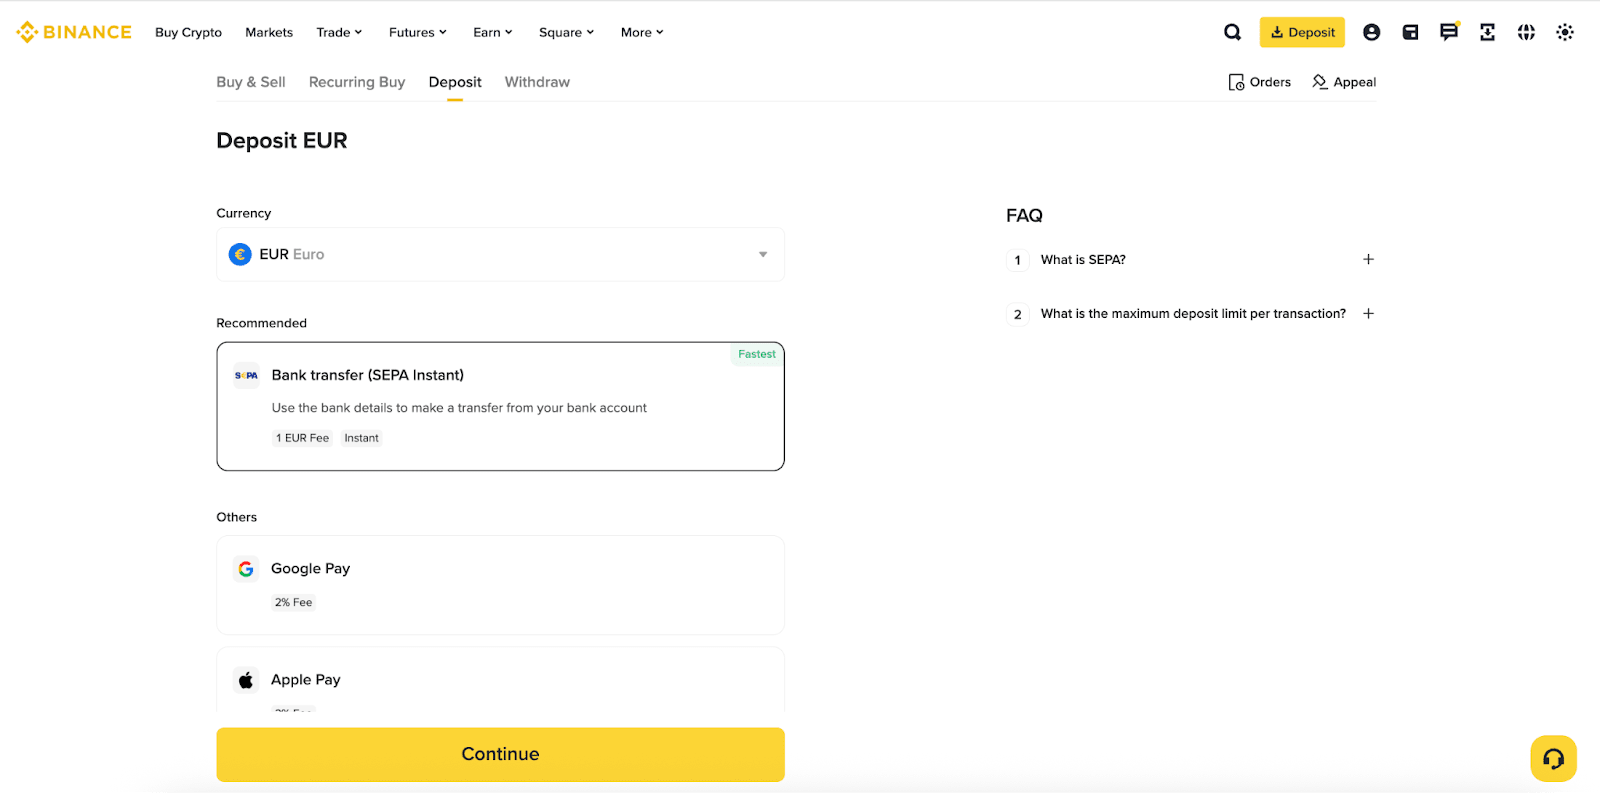Switch to the Buy & Sell tab
This screenshot has width=1600, height=793.
(251, 82)
